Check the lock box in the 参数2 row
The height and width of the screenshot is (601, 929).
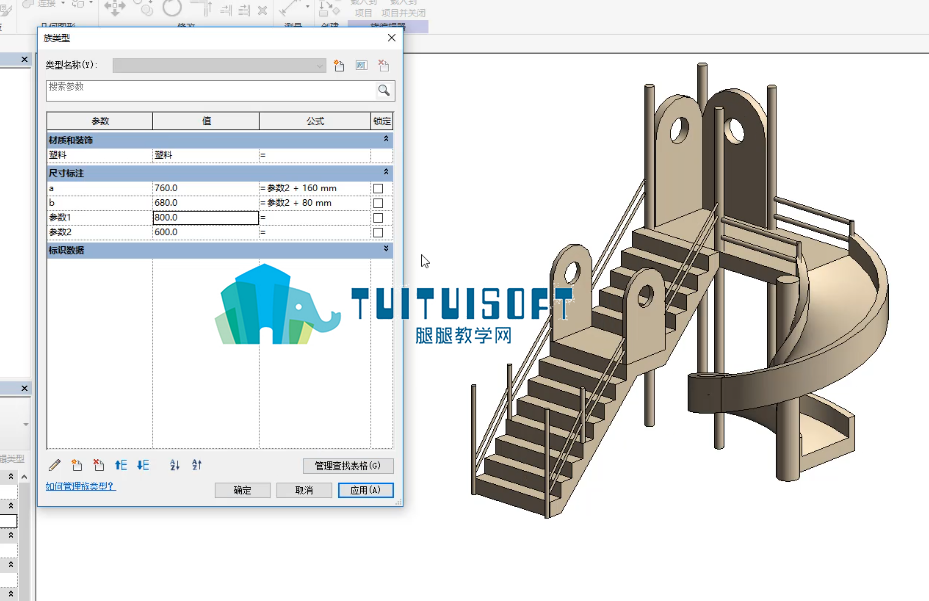[378, 233]
